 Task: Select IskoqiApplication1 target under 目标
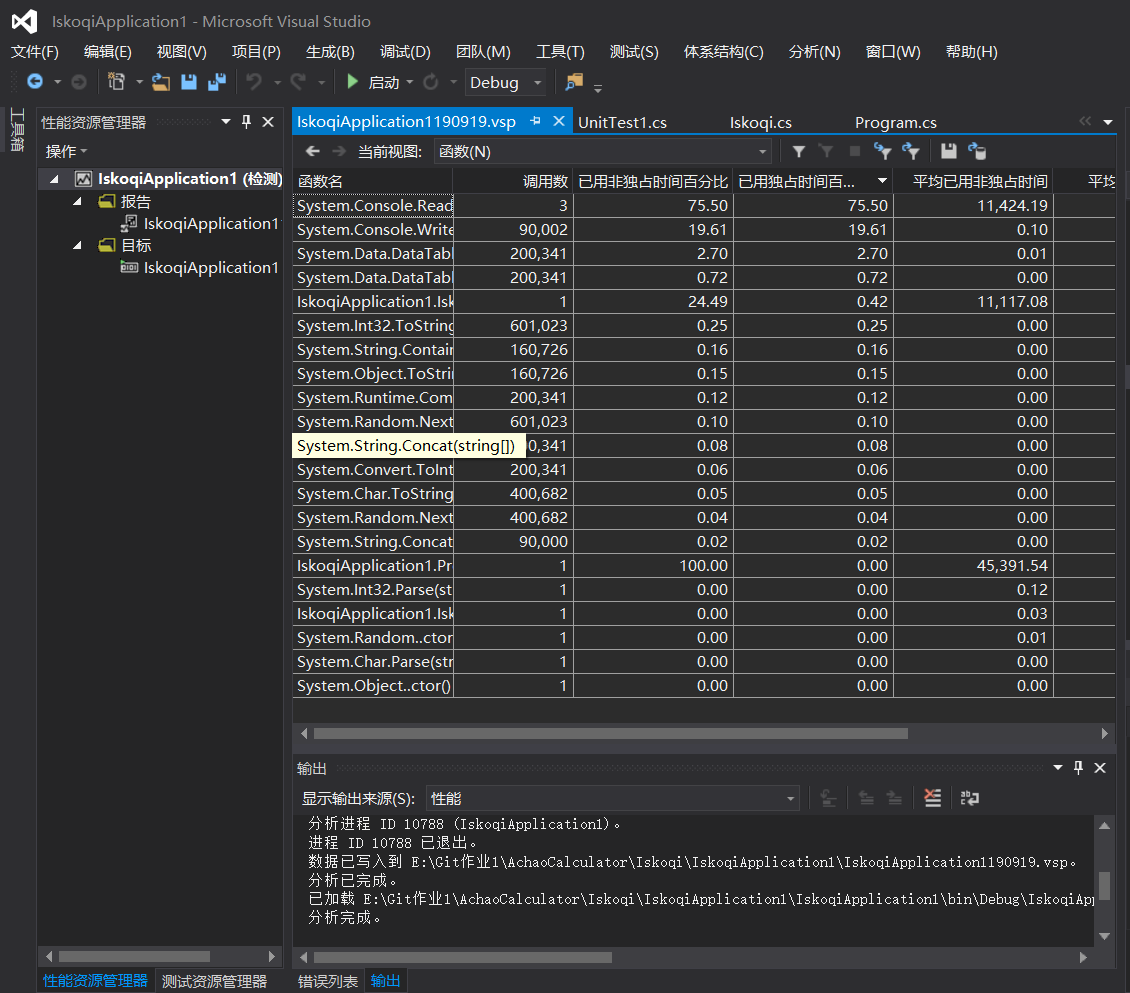pyautogui.click(x=210, y=267)
